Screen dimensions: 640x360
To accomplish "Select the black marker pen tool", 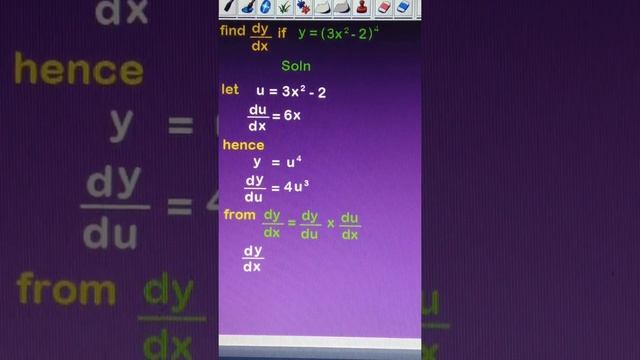I will (x=229, y=7).
